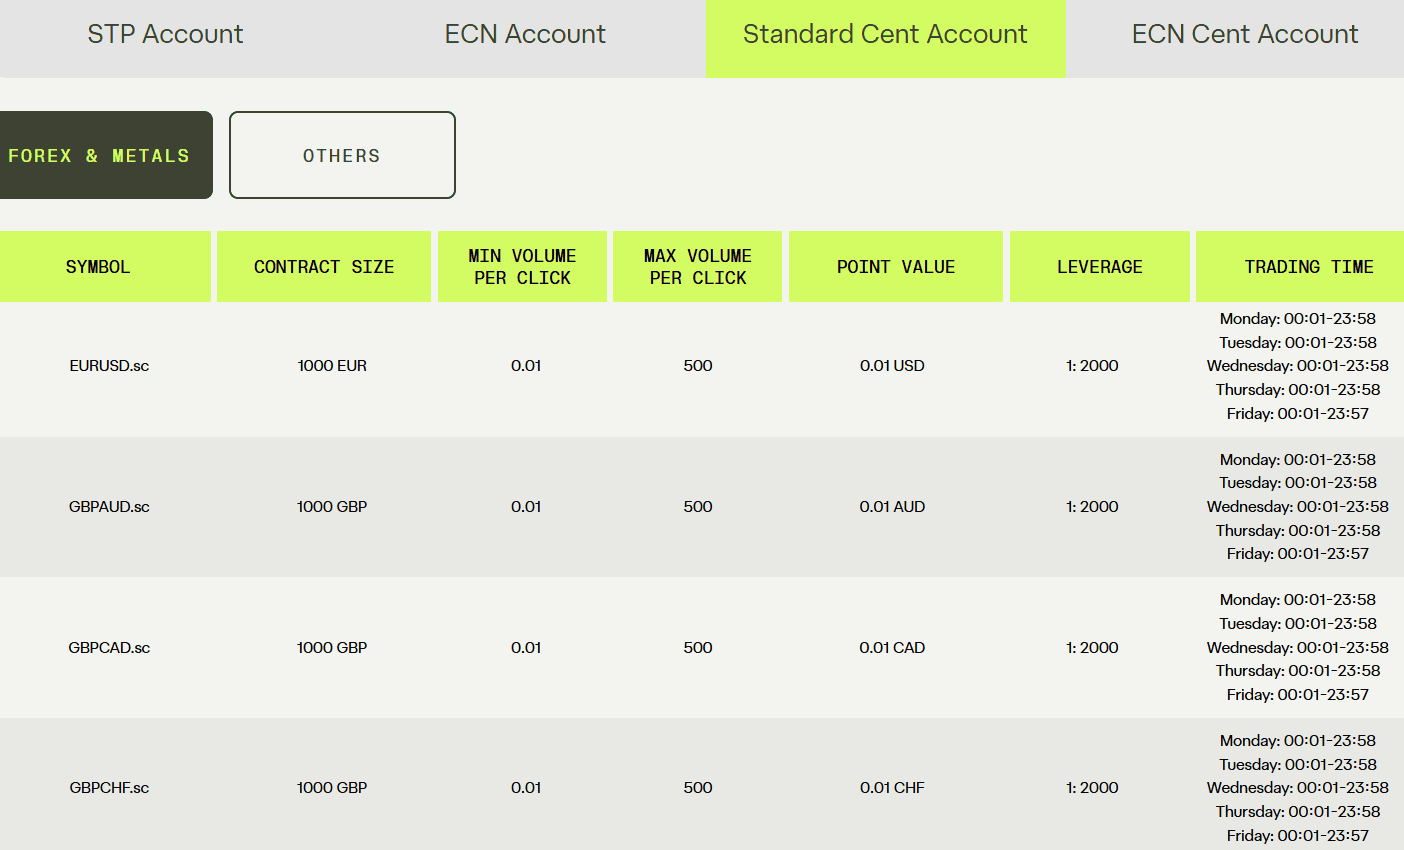Select the Min Volume Per Click header
This screenshot has width=1404, height=850.
pyautogui.click(x=522, y=267)
